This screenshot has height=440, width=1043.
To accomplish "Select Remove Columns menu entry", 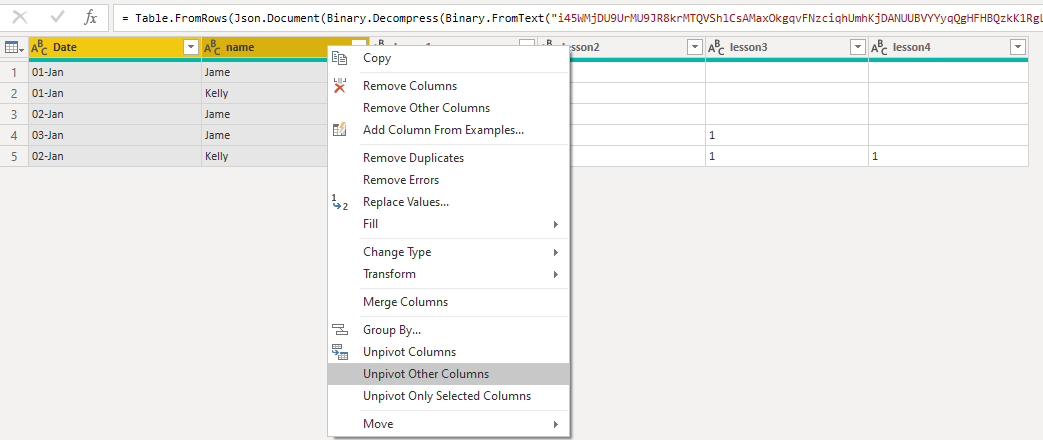I will pos(448,86).
